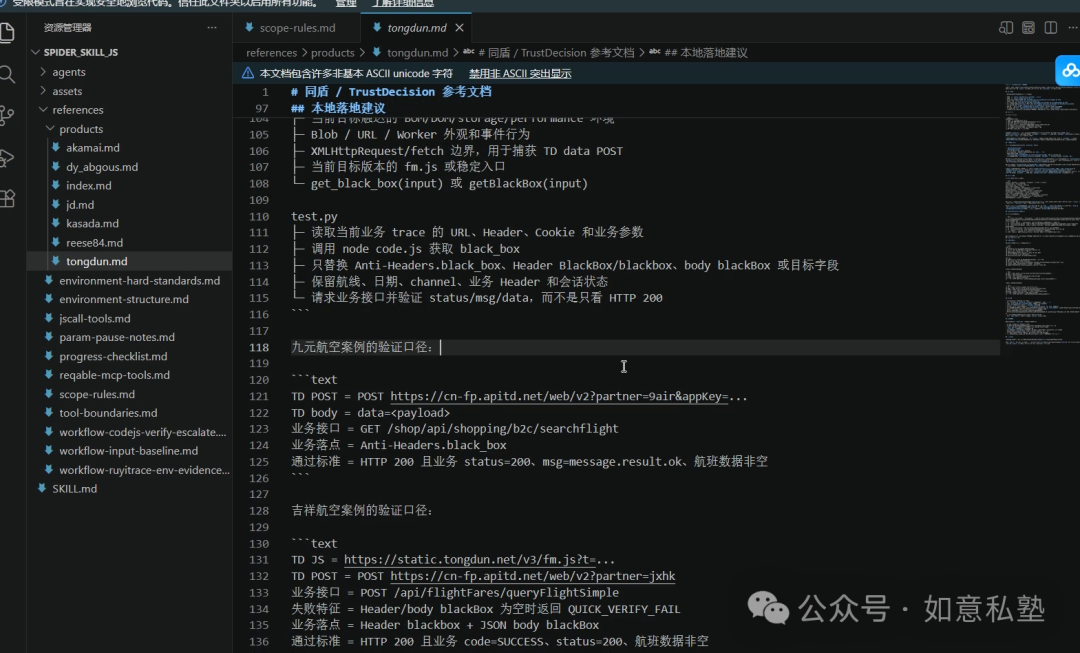
Task: Open dy_abgous.md file
Action: pos(101,167)
